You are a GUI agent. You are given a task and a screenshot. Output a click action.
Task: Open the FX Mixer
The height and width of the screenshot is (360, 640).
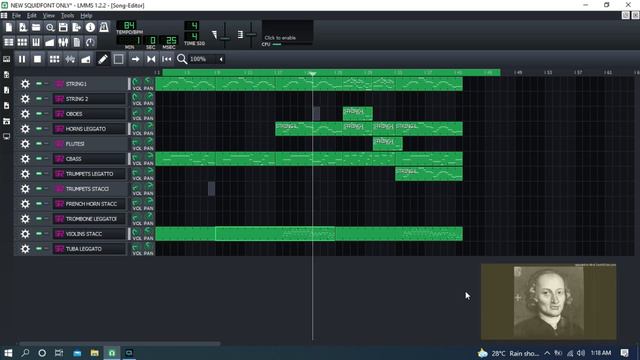pyautogui.click(x=63, y=42)
